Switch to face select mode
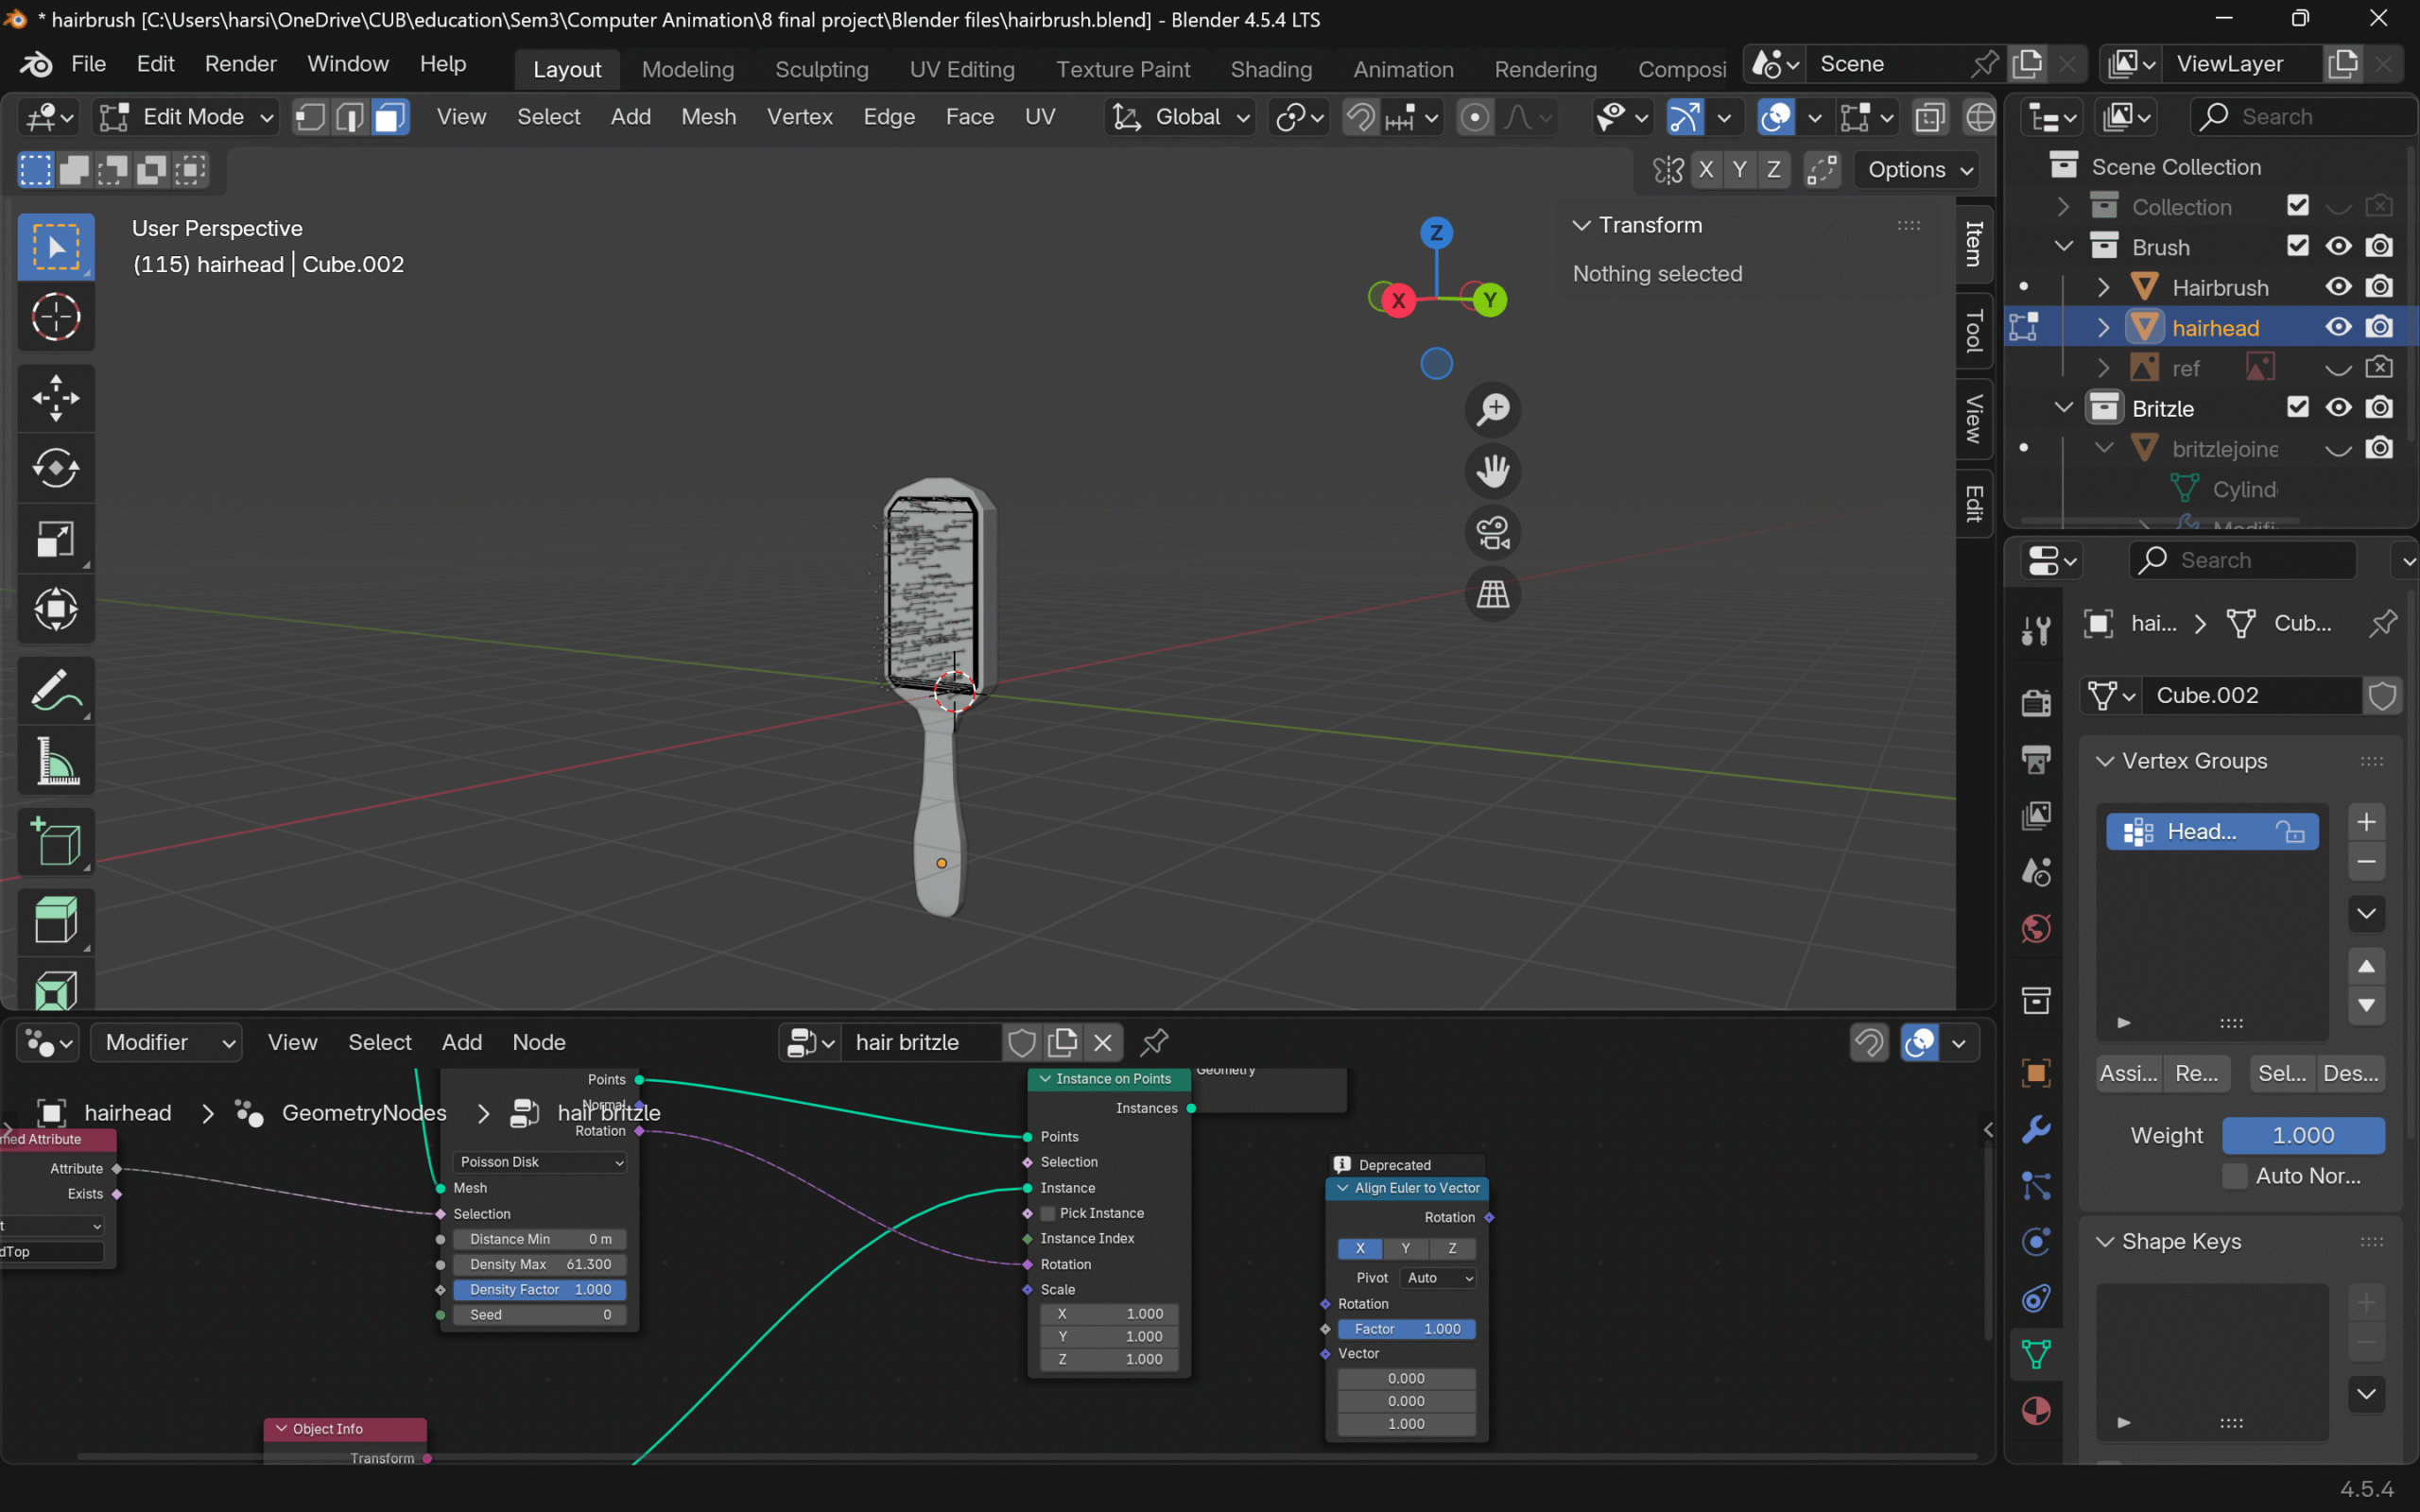Viewport: 2420px width, 1512px height. coord(389,117)
